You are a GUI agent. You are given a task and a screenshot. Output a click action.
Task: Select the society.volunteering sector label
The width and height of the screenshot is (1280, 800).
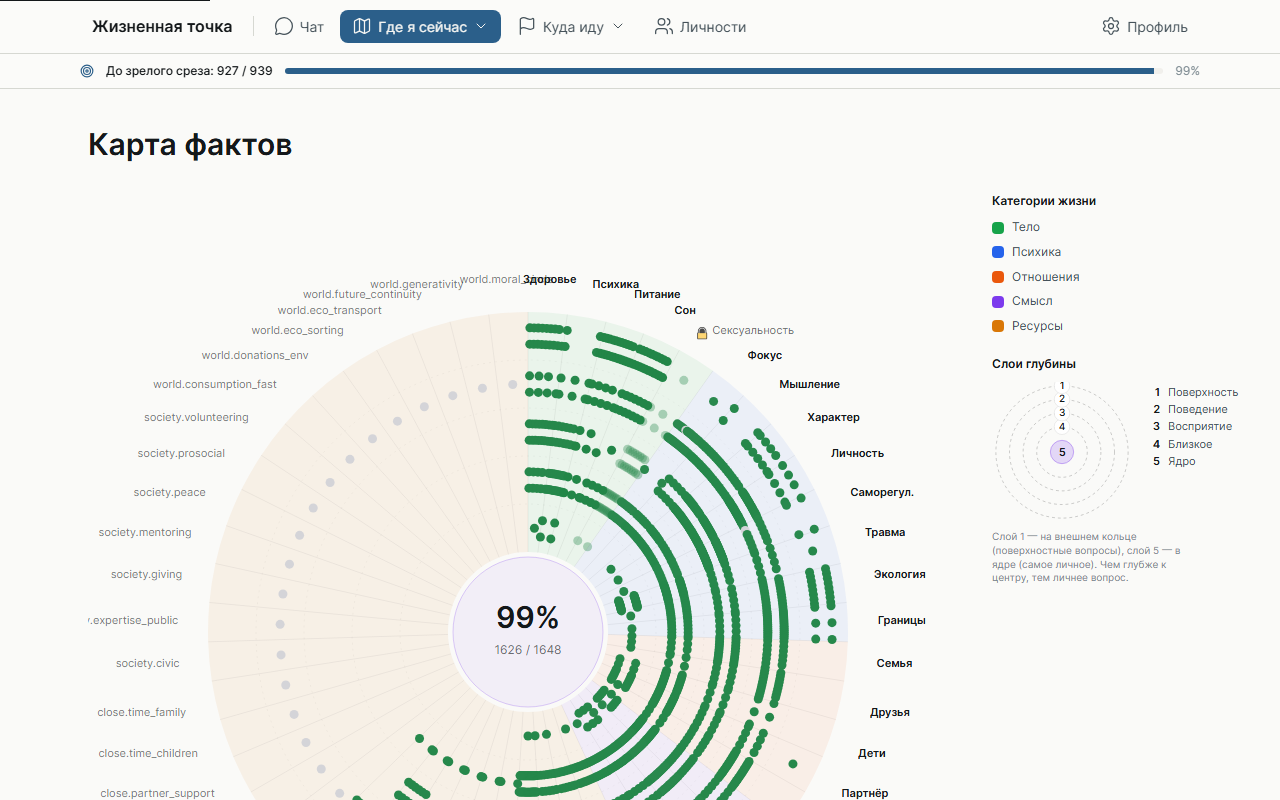[x=196, y=417]
